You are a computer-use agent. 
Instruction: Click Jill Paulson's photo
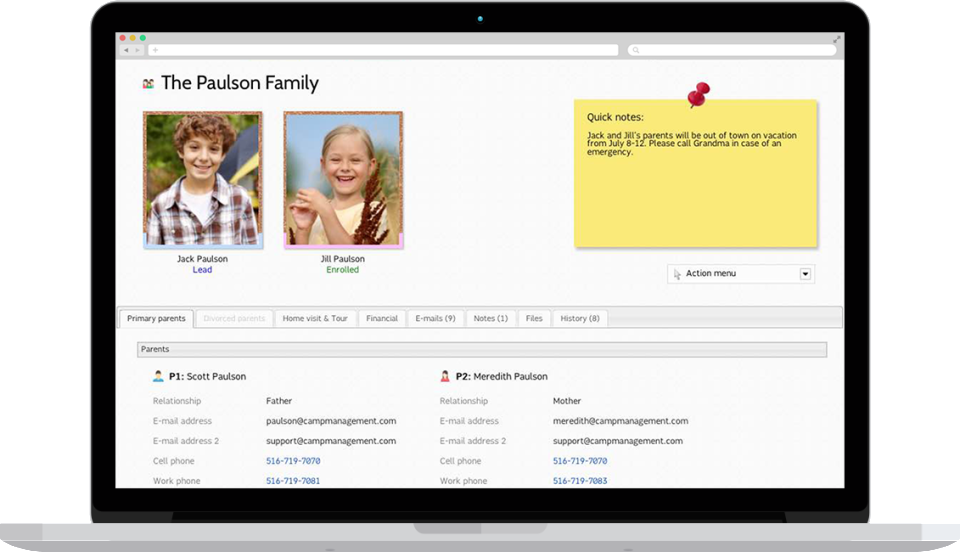[x=343, y=180]
